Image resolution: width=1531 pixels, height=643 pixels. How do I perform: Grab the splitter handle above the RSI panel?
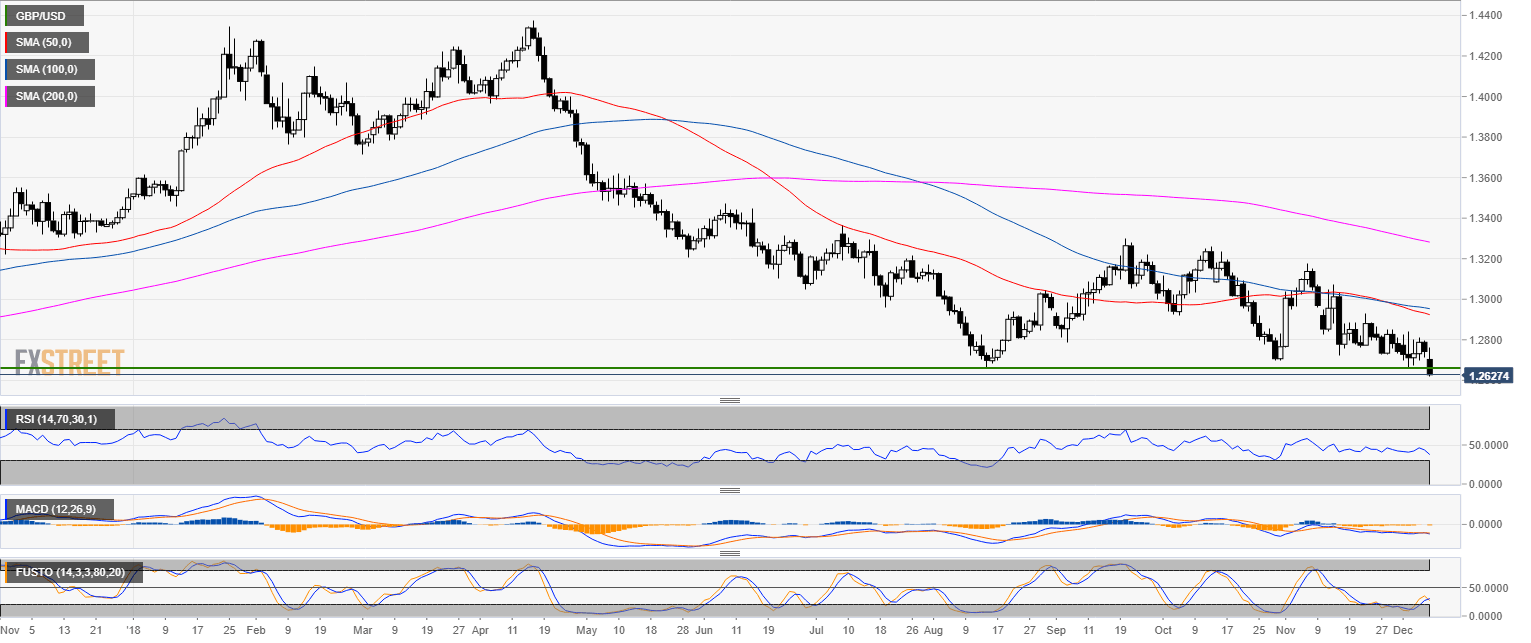729,400
